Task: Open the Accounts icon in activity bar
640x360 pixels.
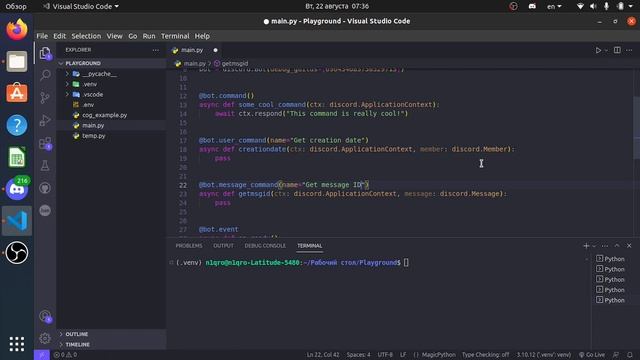Action: pyautogui.click(x=45, y=316)
